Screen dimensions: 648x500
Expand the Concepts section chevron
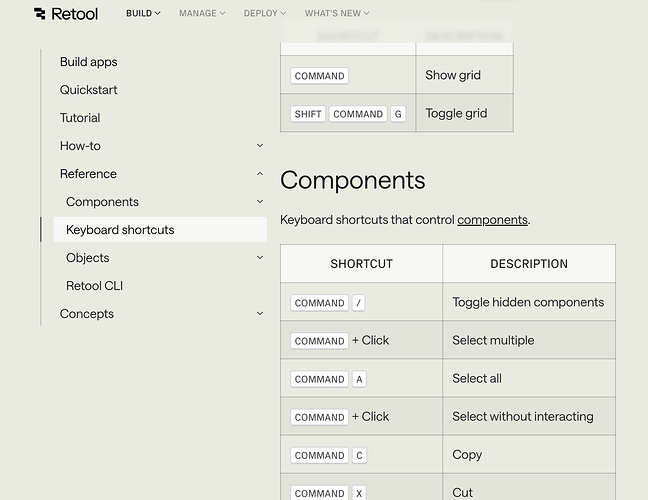pyautogui.click(x=260, y=313)
